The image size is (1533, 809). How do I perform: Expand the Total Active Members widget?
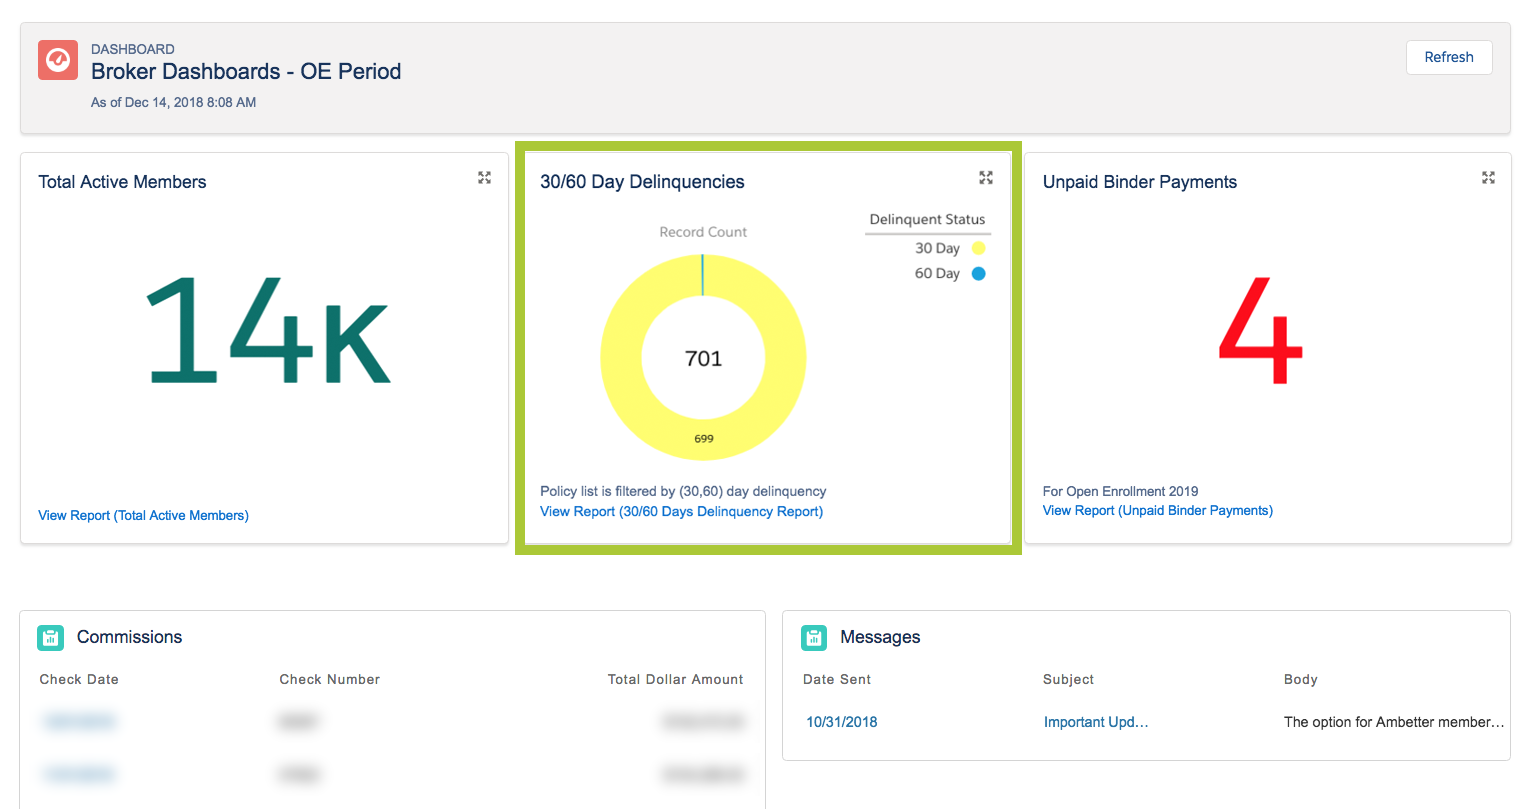(x=484, y=178)
